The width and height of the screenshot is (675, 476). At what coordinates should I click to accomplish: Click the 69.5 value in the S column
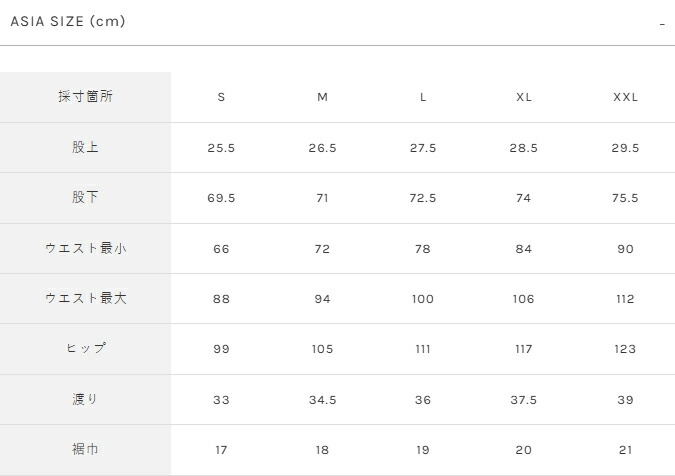(221, 198)
